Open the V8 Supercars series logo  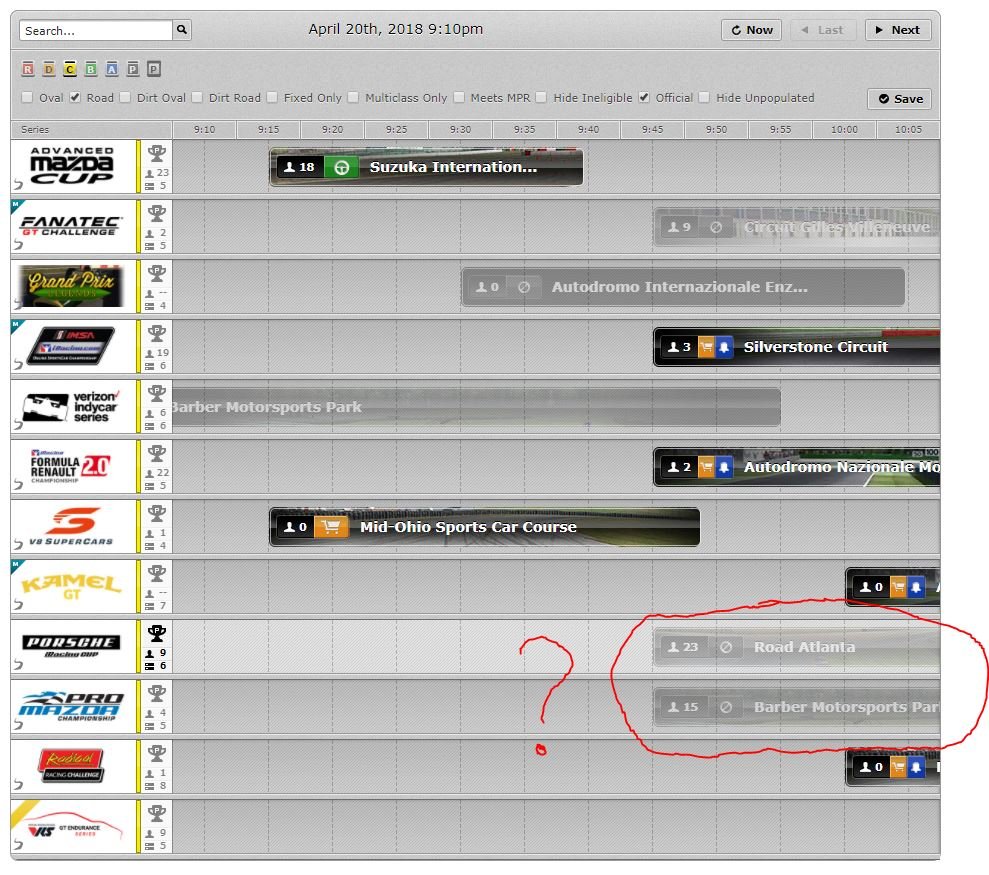click(x=73, y=527)
